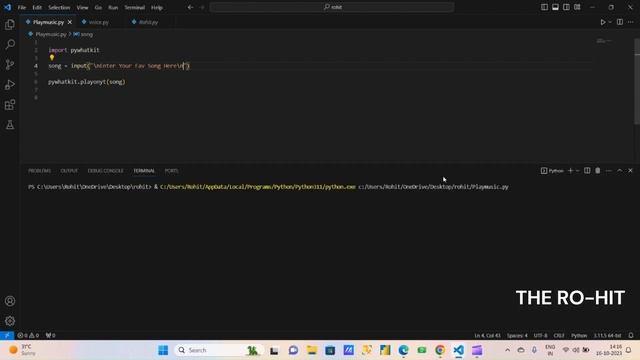
Task: Open the Go menu
Action: pyautogui.click(x=98, y=7)
